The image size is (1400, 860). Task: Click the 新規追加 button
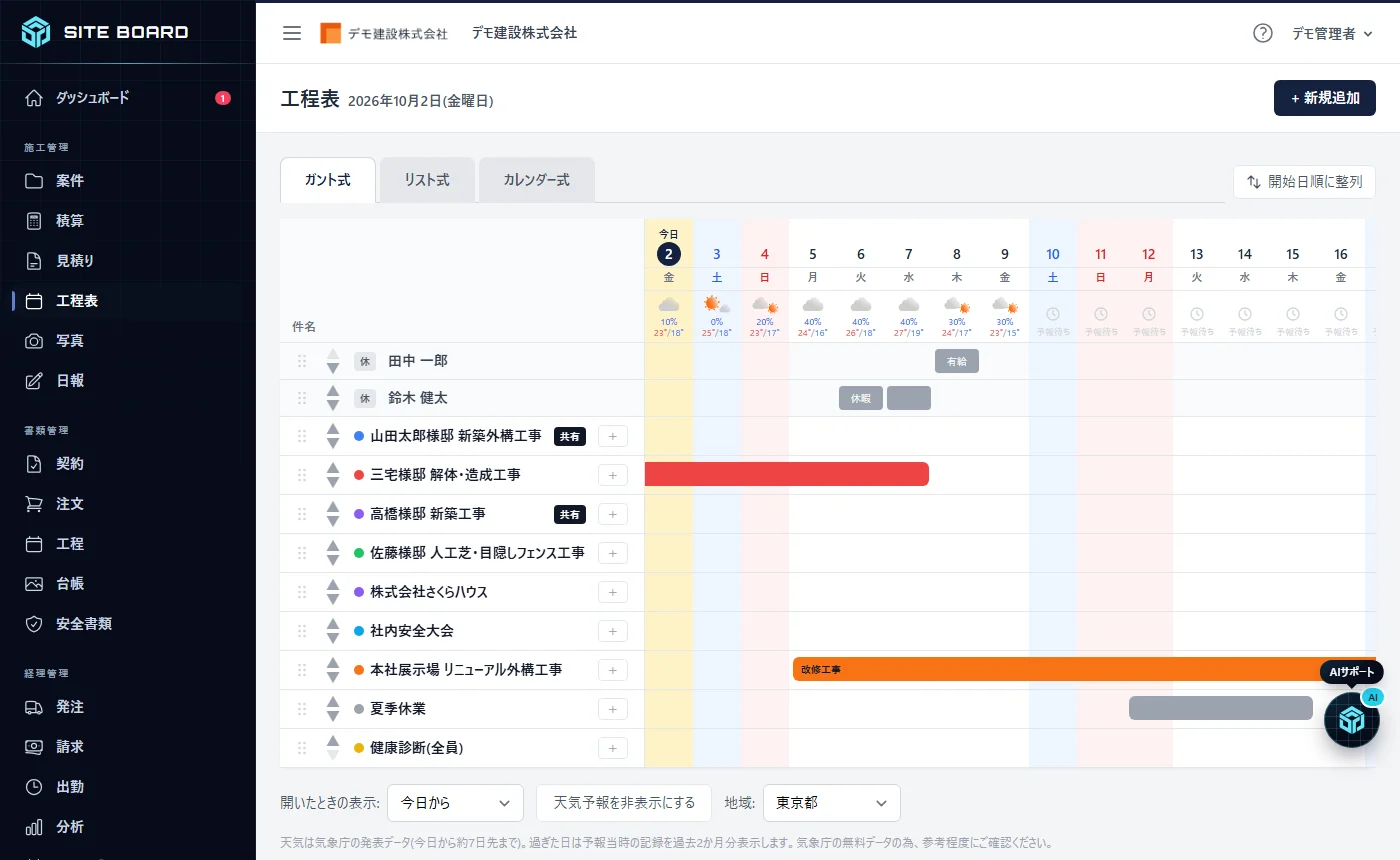coord(1325,98)
